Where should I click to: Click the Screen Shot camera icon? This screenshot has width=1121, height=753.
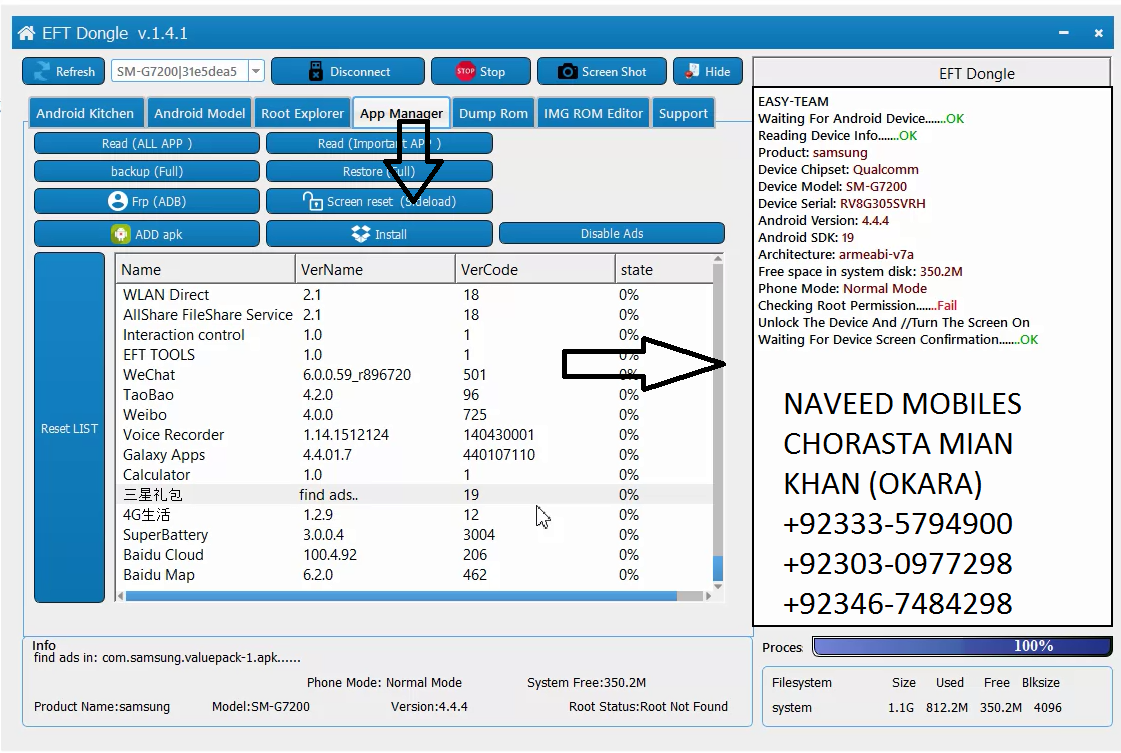[568, 72]
